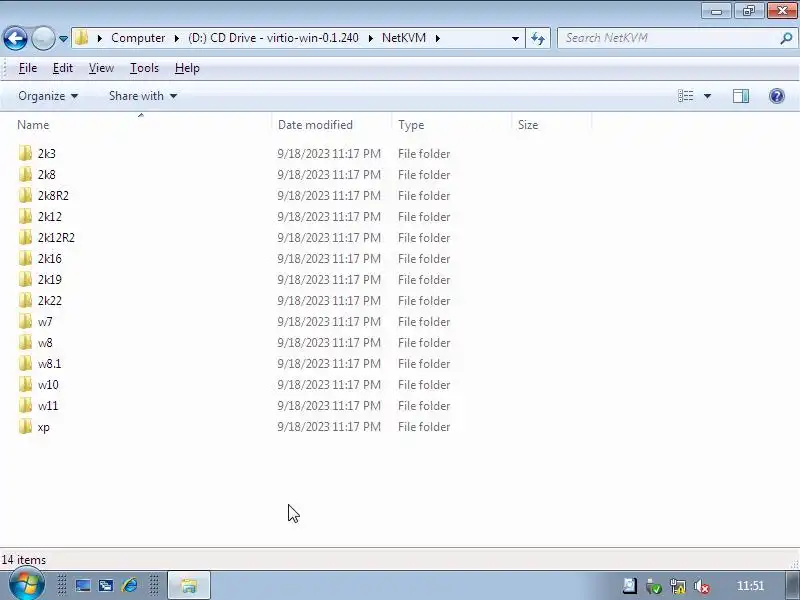Open the Windows Start menu
This screenshot has height=600, width=800.
click(27, 585)
